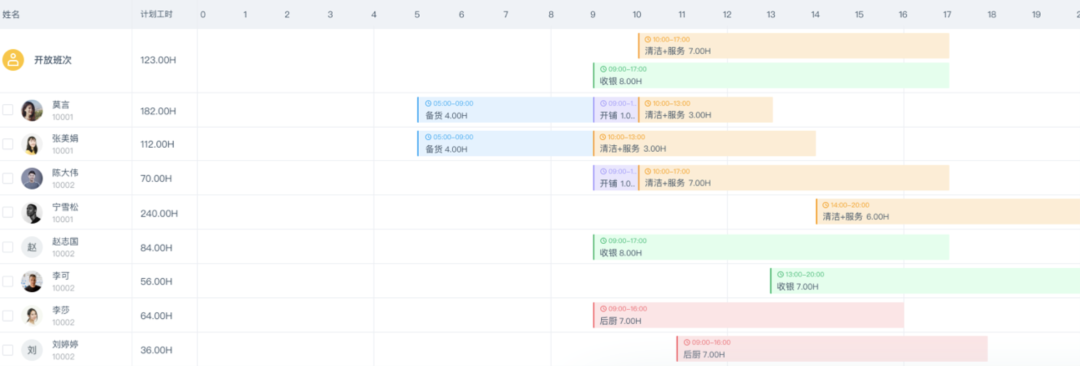This screenshot has width=1080, height=366.
Task: Open 陈大伟's 10:00-17:00 清洁+服务 7.00H shift
Action: 793,178
